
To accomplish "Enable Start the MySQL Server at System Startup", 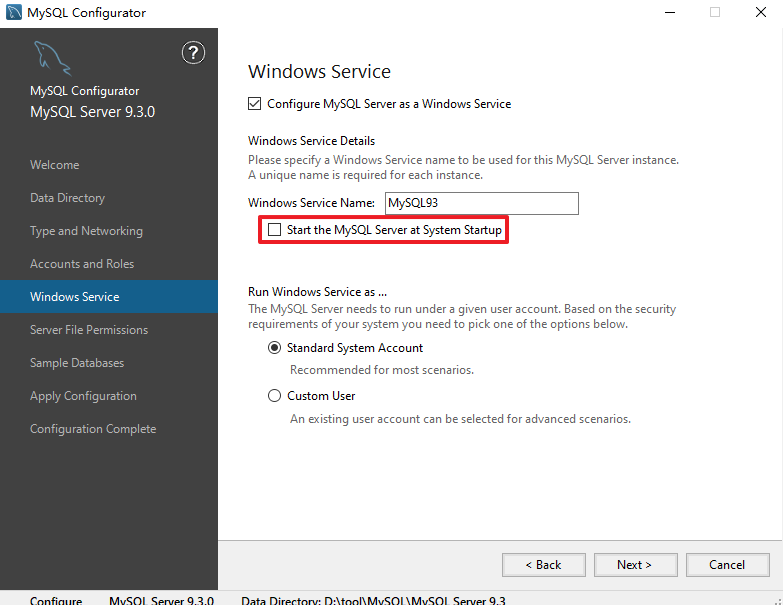I will pyautogui.click(x=275, y=230).
